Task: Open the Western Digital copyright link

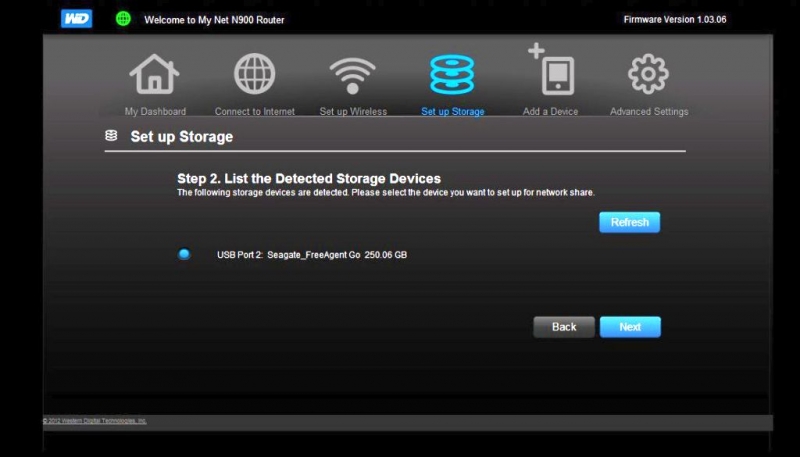Action: 94,421
